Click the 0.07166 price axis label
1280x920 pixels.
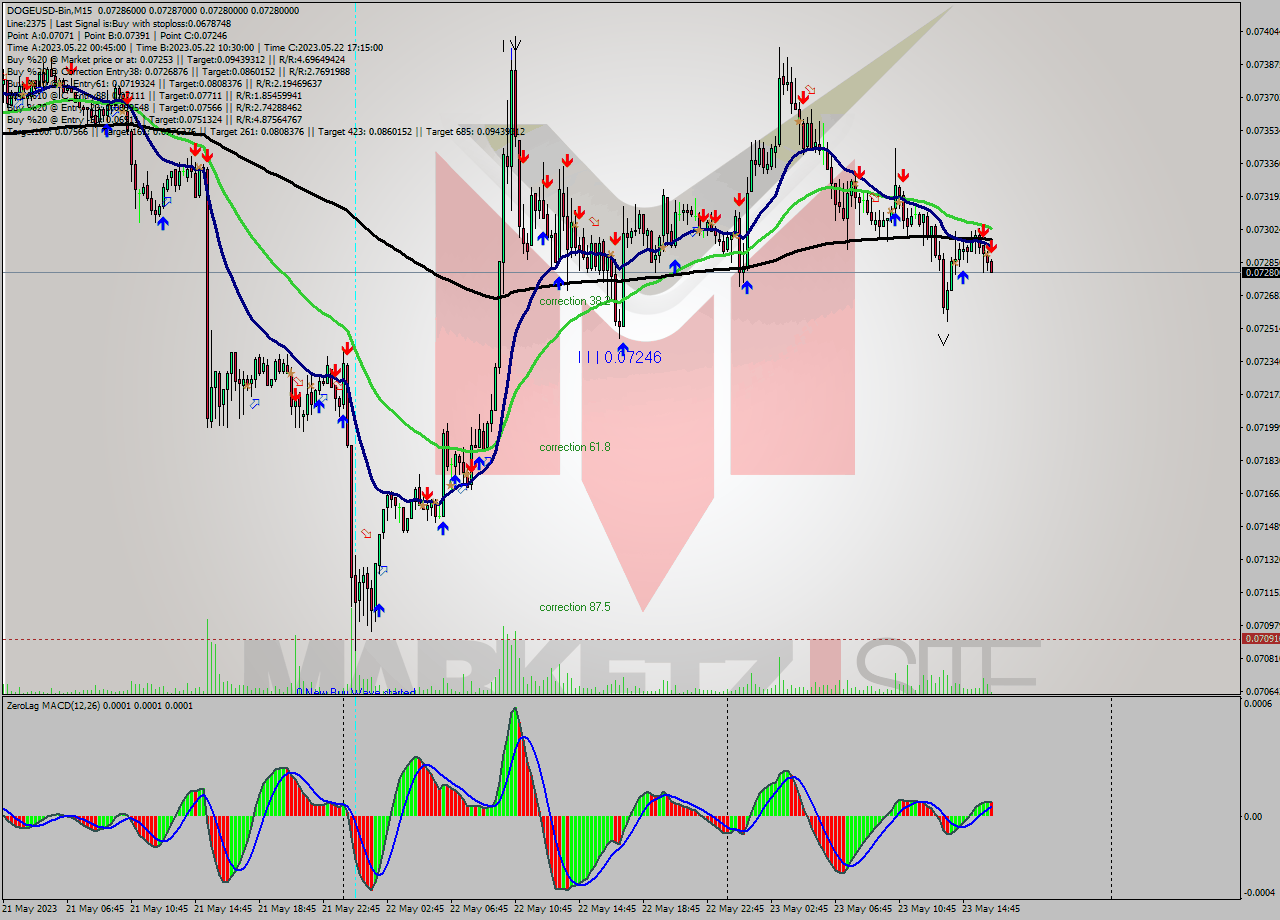point(1261,493)
